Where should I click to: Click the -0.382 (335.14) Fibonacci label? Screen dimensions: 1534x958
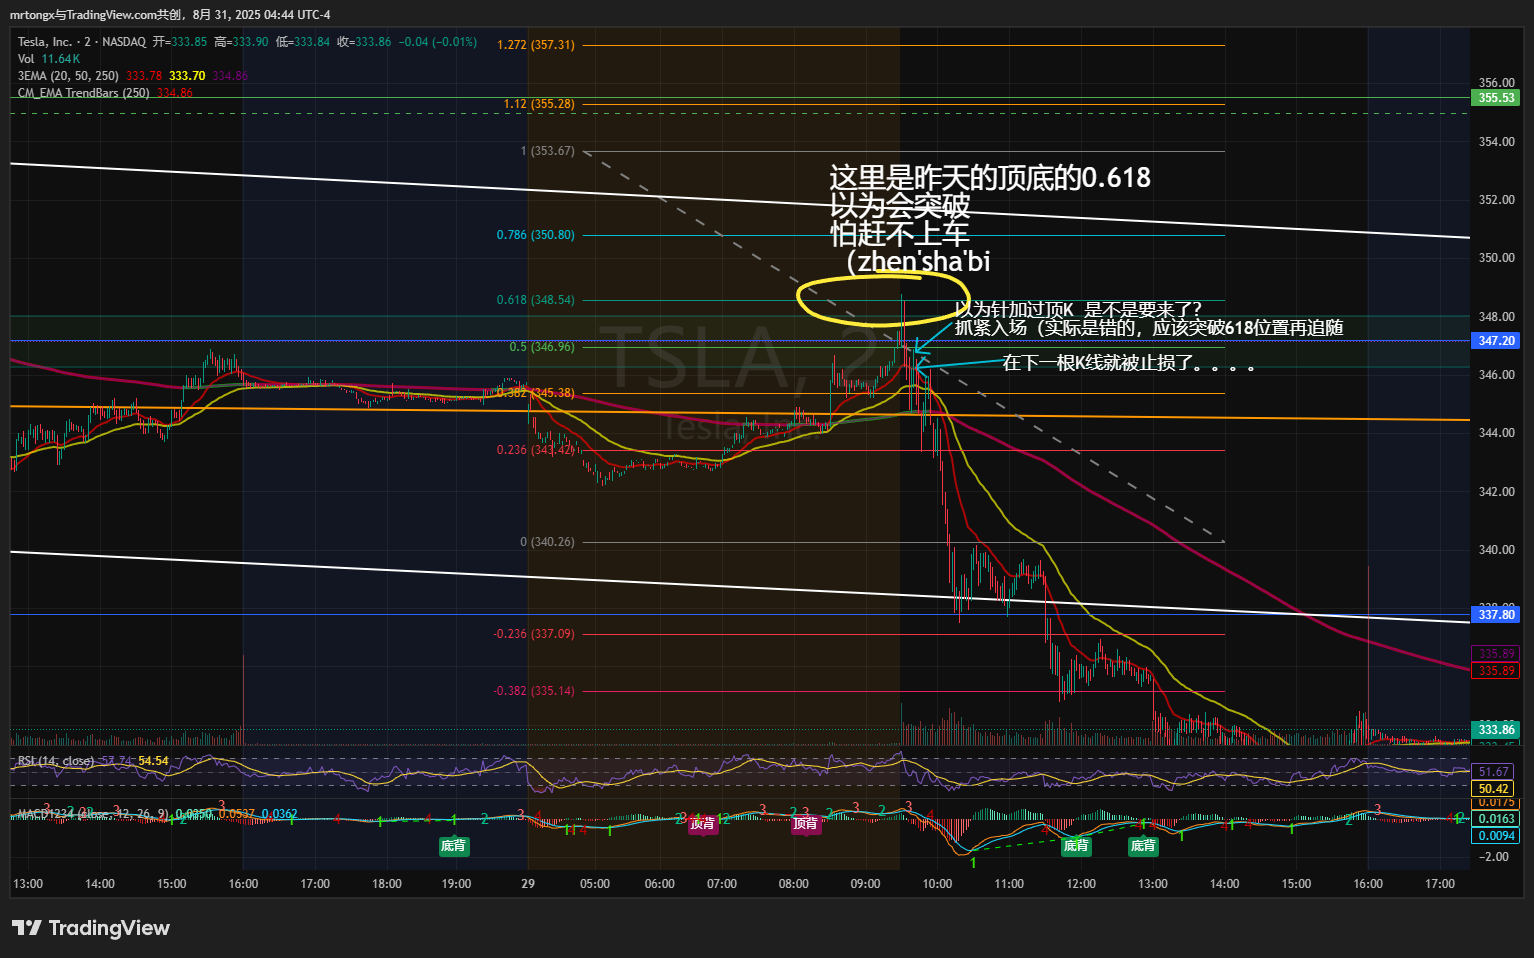[x=534, y=691]
